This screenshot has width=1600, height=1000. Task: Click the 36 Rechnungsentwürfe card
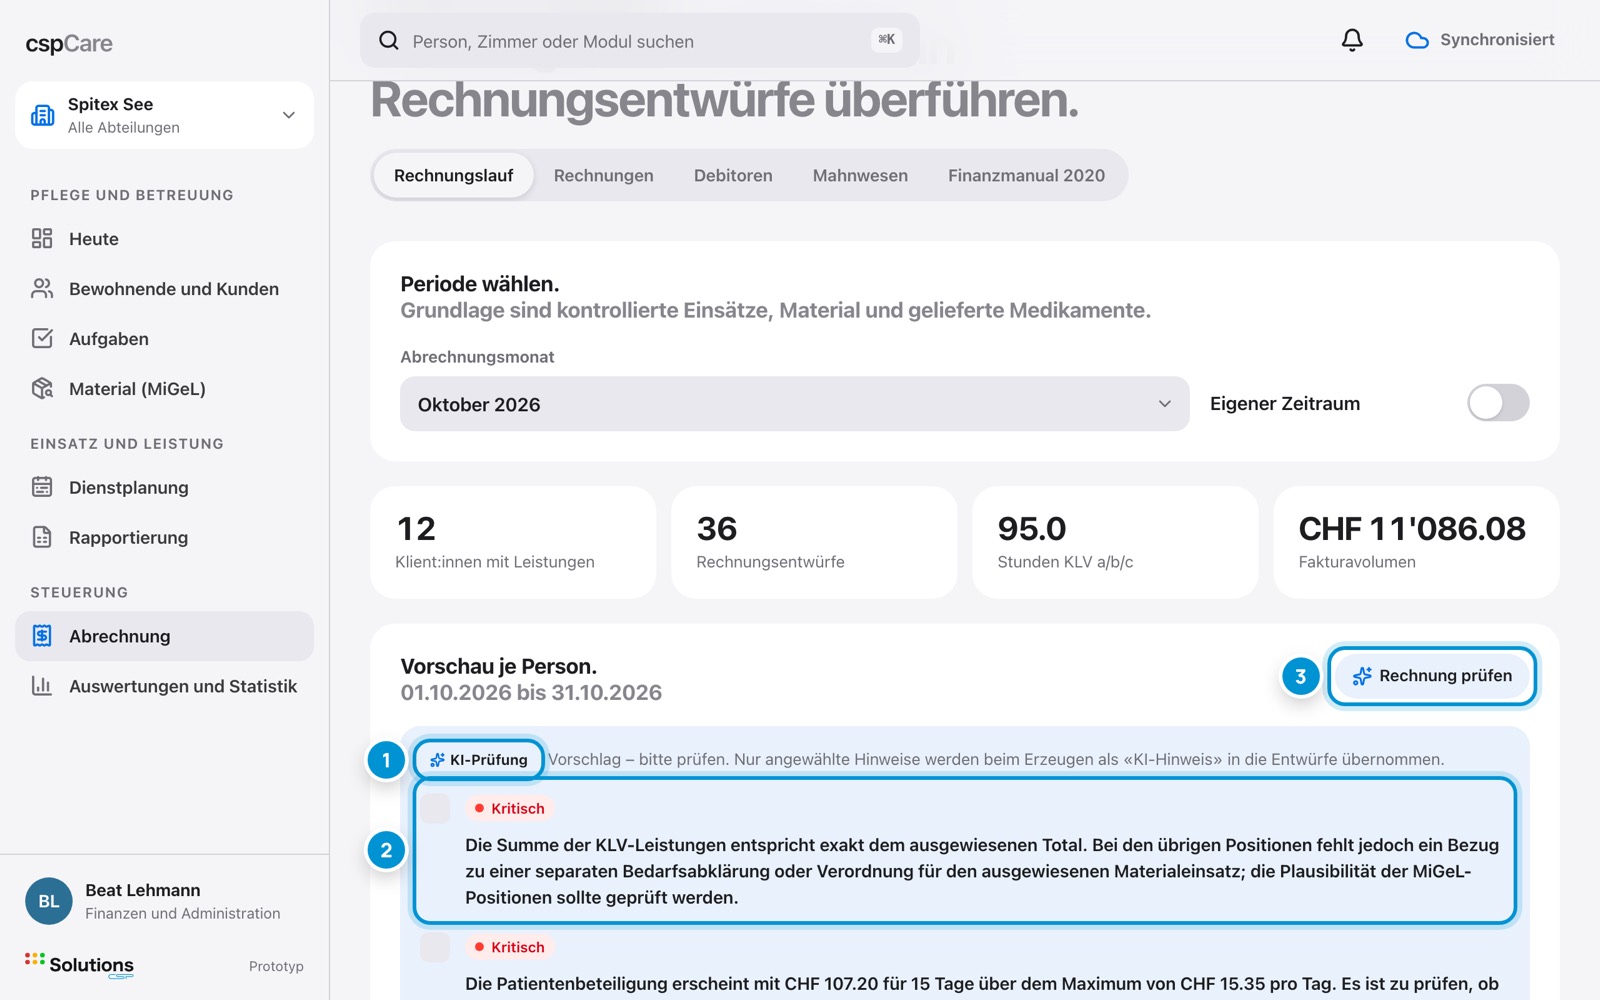tap(814, 542)
